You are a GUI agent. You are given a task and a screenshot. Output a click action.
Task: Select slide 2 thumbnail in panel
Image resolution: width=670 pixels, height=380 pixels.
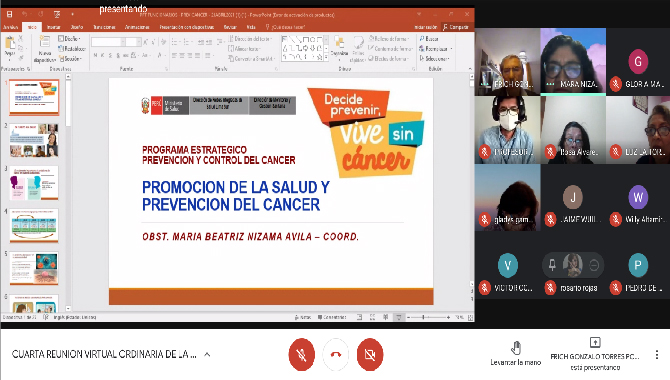[x=34, y=140]
